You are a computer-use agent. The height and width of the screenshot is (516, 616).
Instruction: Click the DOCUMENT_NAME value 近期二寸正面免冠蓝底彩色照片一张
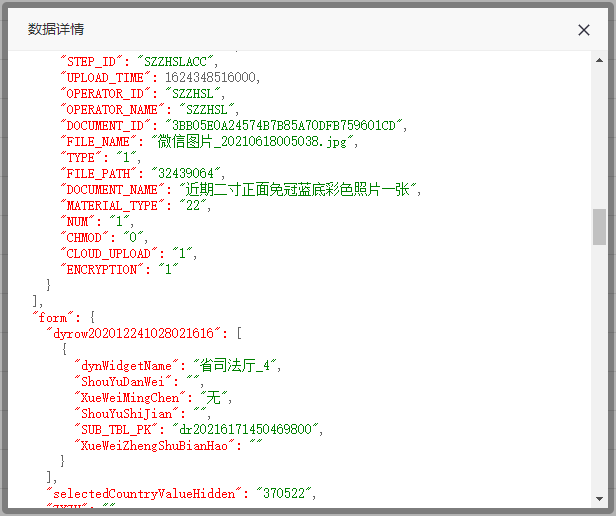(x=294, y=189)
